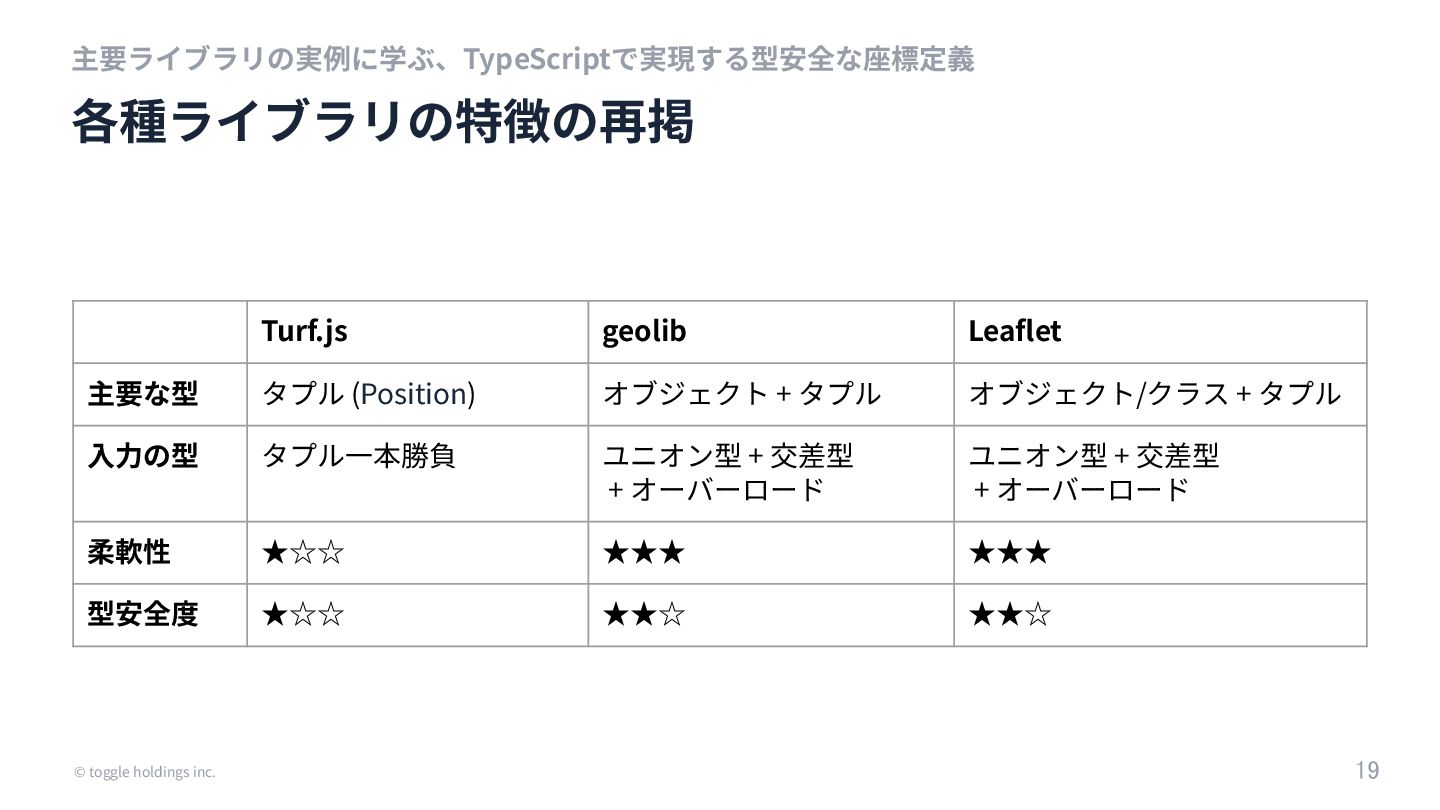Click the 型安全度 row label
1440x810 pixels.
(x=143, y=614)
